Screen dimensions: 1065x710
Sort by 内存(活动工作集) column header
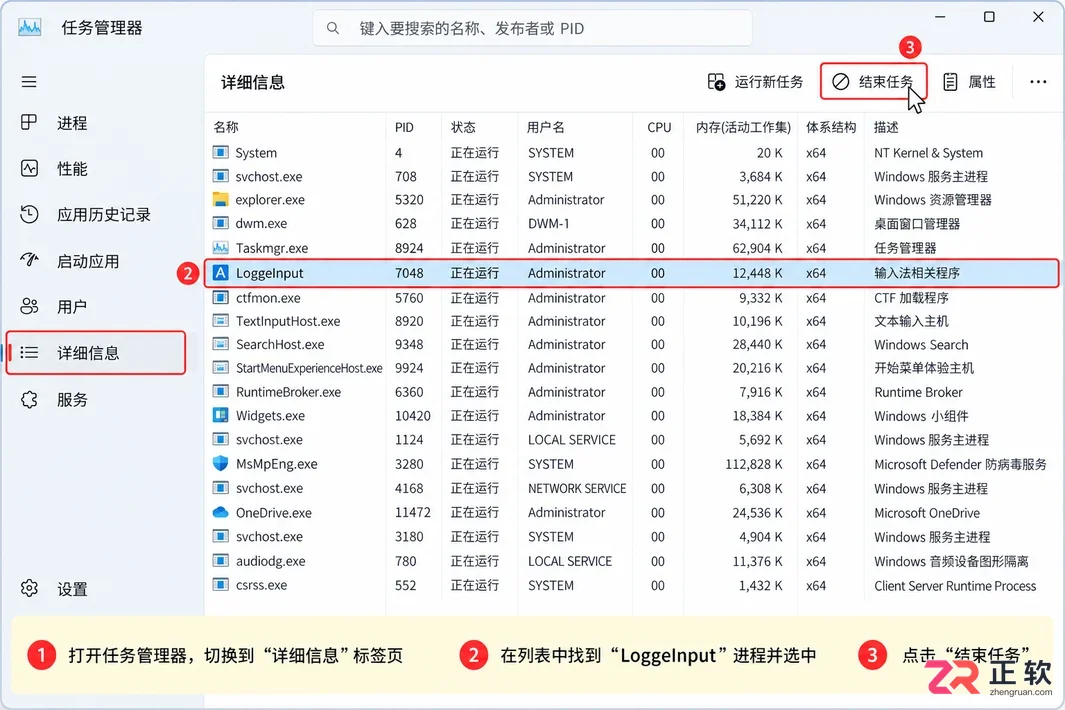(743, 127)
